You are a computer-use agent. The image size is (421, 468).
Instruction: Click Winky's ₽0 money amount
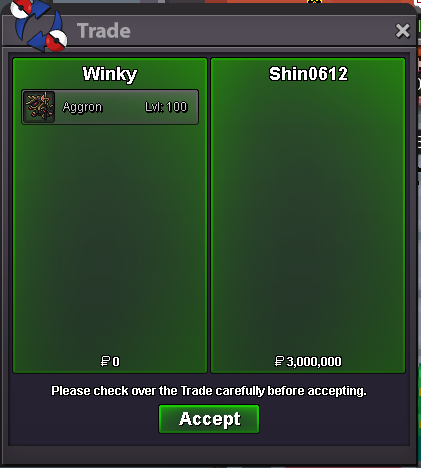coord(110,361)
